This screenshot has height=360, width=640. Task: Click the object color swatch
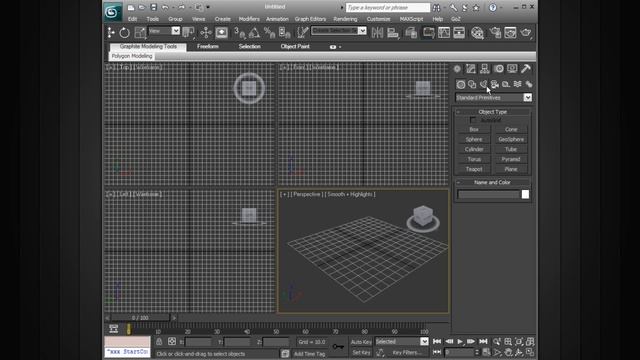(x=525, y=194)
